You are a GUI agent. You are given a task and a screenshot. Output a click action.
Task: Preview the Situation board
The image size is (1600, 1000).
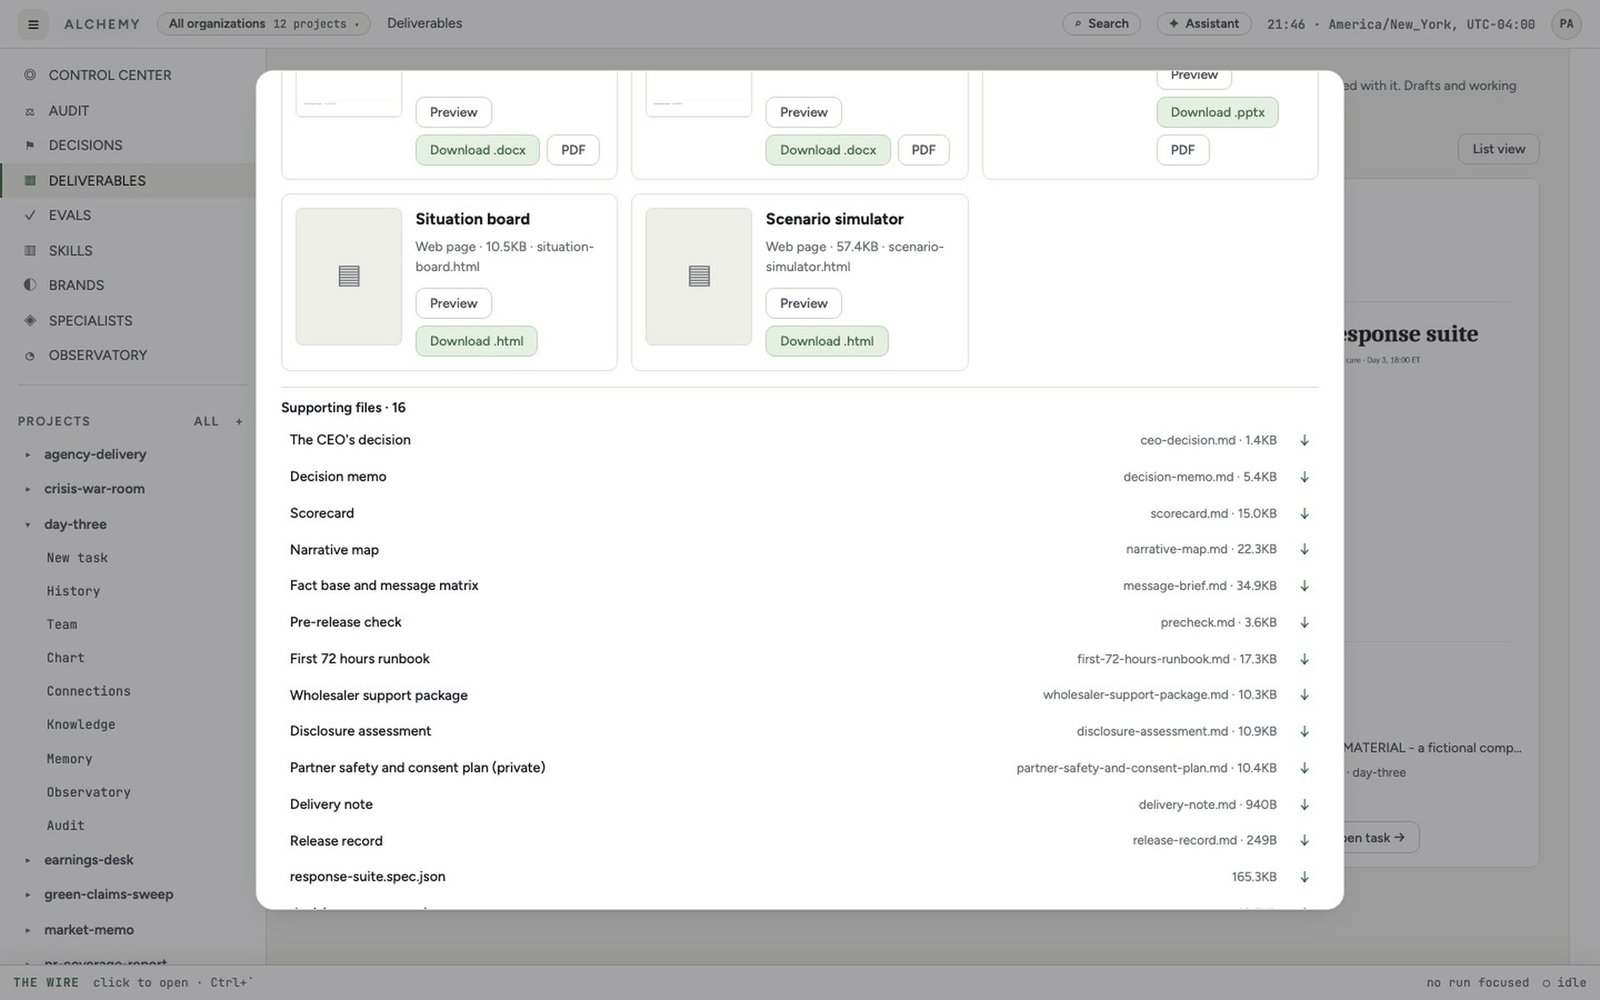coord(454,303)
